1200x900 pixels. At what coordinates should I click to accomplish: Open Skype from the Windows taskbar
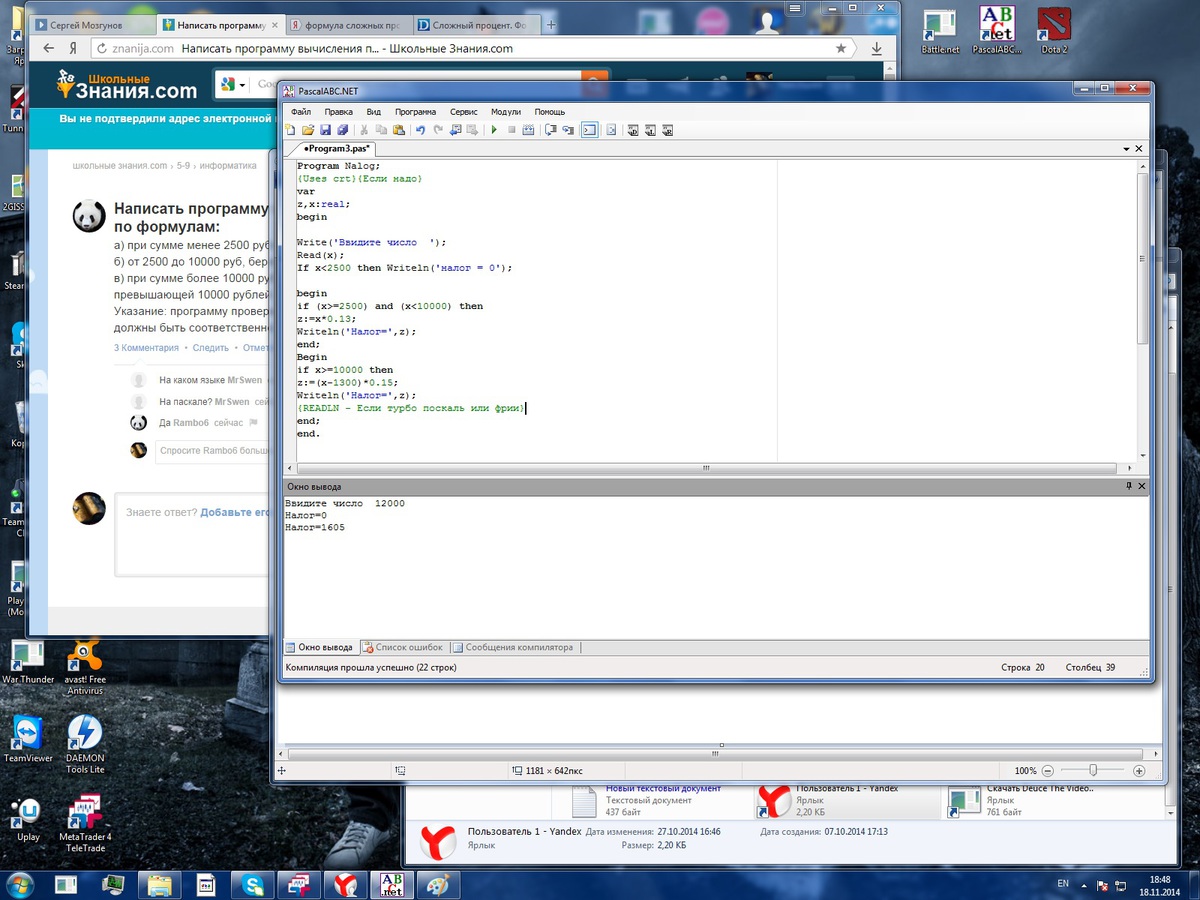252,884
